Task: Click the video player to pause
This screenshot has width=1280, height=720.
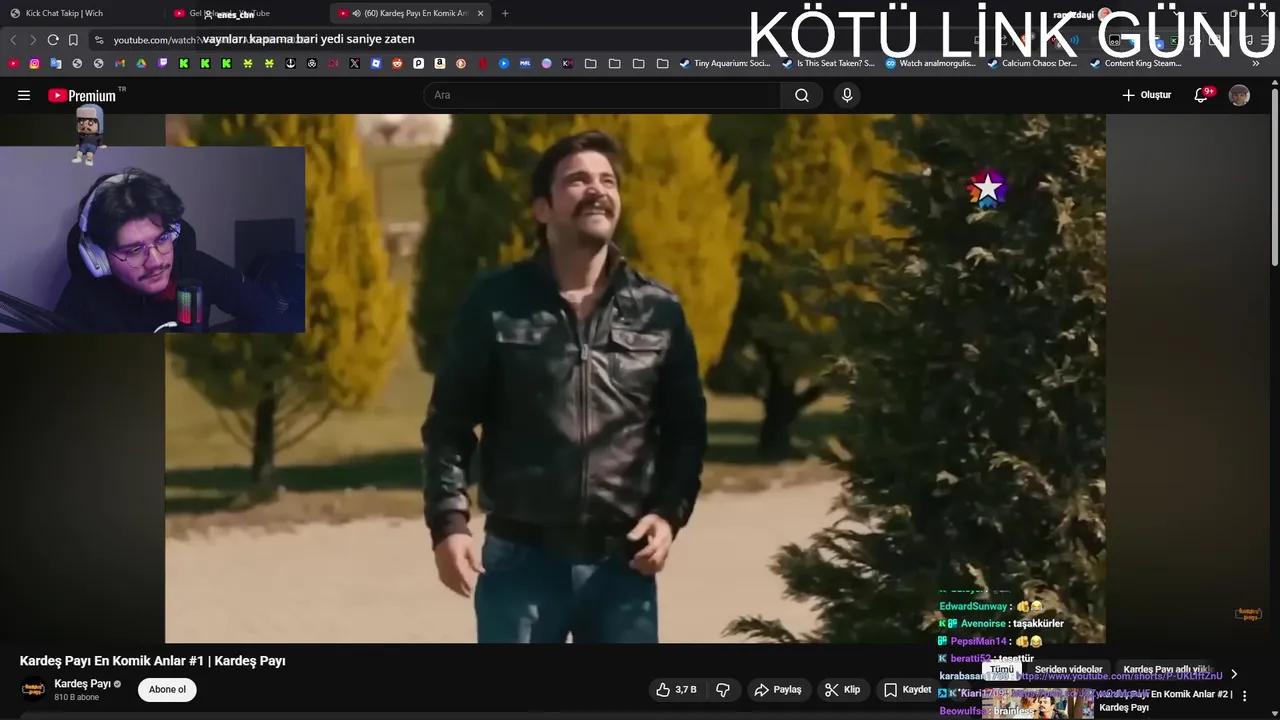Action: click(635, 378)
